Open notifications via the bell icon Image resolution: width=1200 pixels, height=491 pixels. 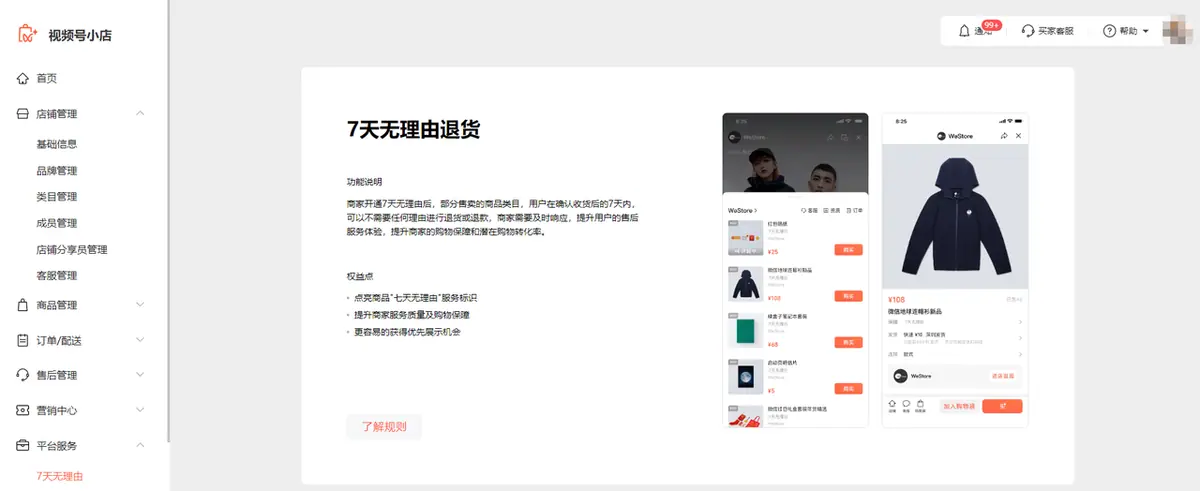tap(964, 31)
